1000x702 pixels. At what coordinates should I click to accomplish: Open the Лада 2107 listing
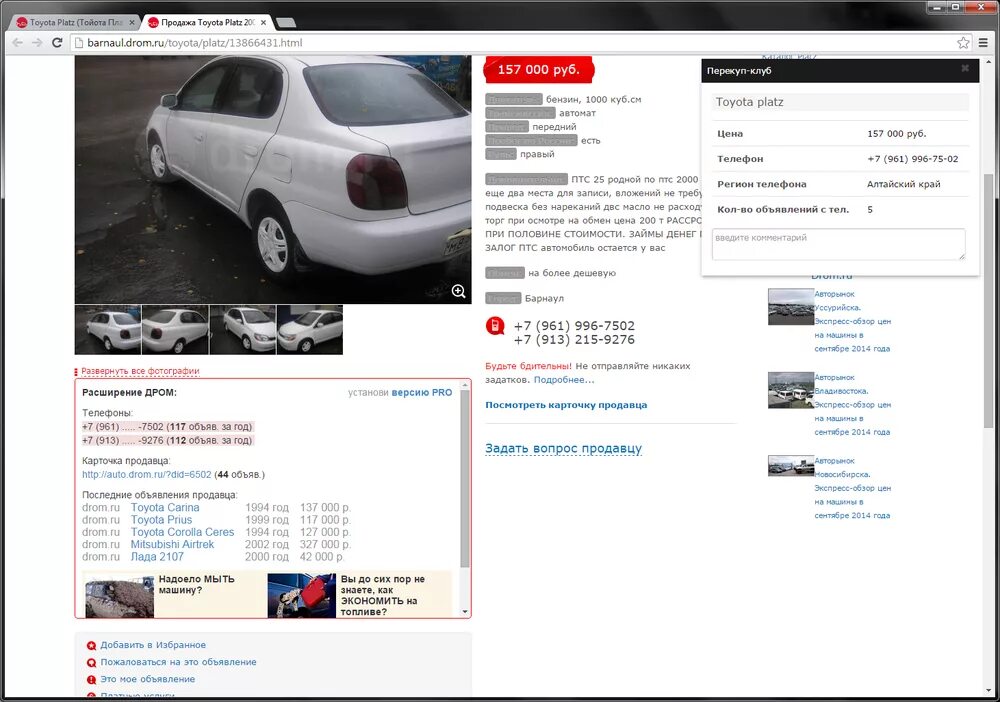point(157,557)
